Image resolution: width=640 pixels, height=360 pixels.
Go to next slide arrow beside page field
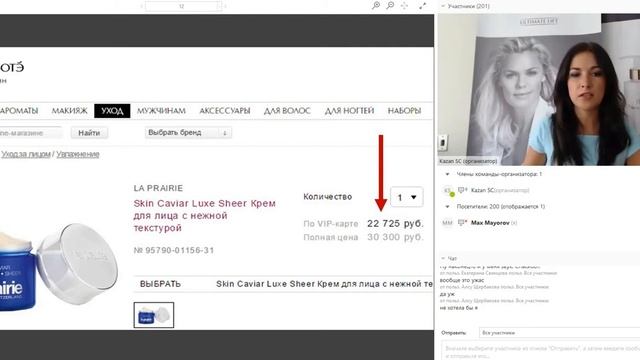[x=225, y=6]
